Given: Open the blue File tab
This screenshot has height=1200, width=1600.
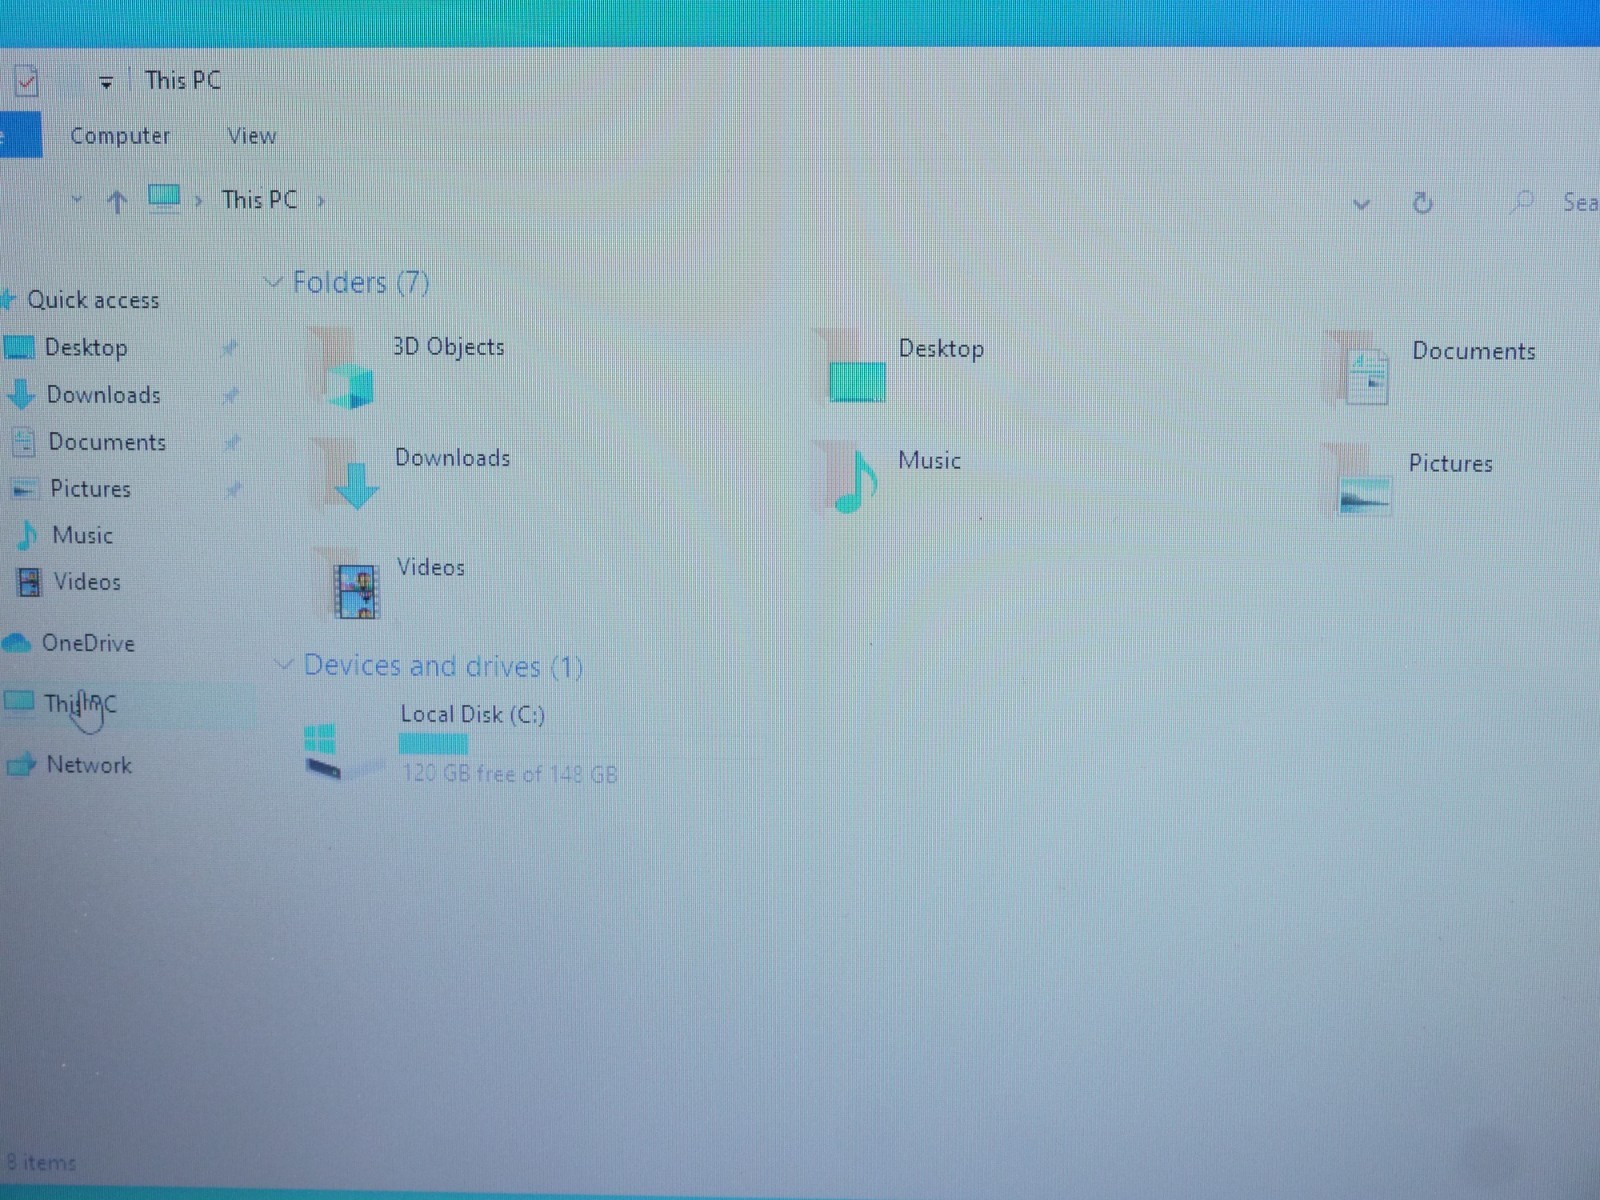Looking at the screenshot, I should (20, 135).
